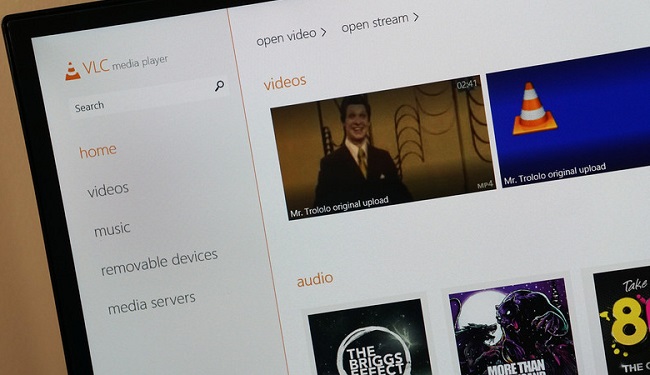Open media servers in sidebar
The width and height of the screenshot is (650, 375).
[151, 303]
